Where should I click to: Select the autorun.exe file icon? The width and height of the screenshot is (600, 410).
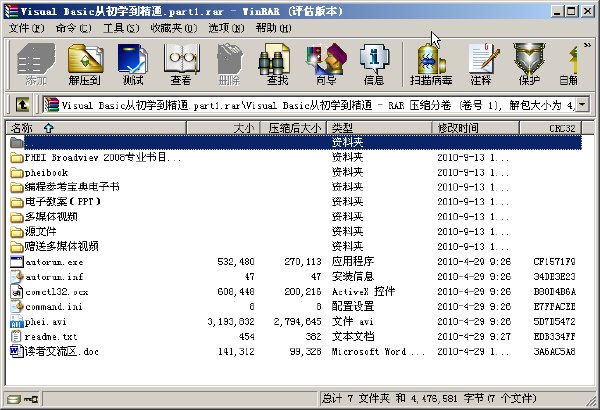tap(17, 262)
